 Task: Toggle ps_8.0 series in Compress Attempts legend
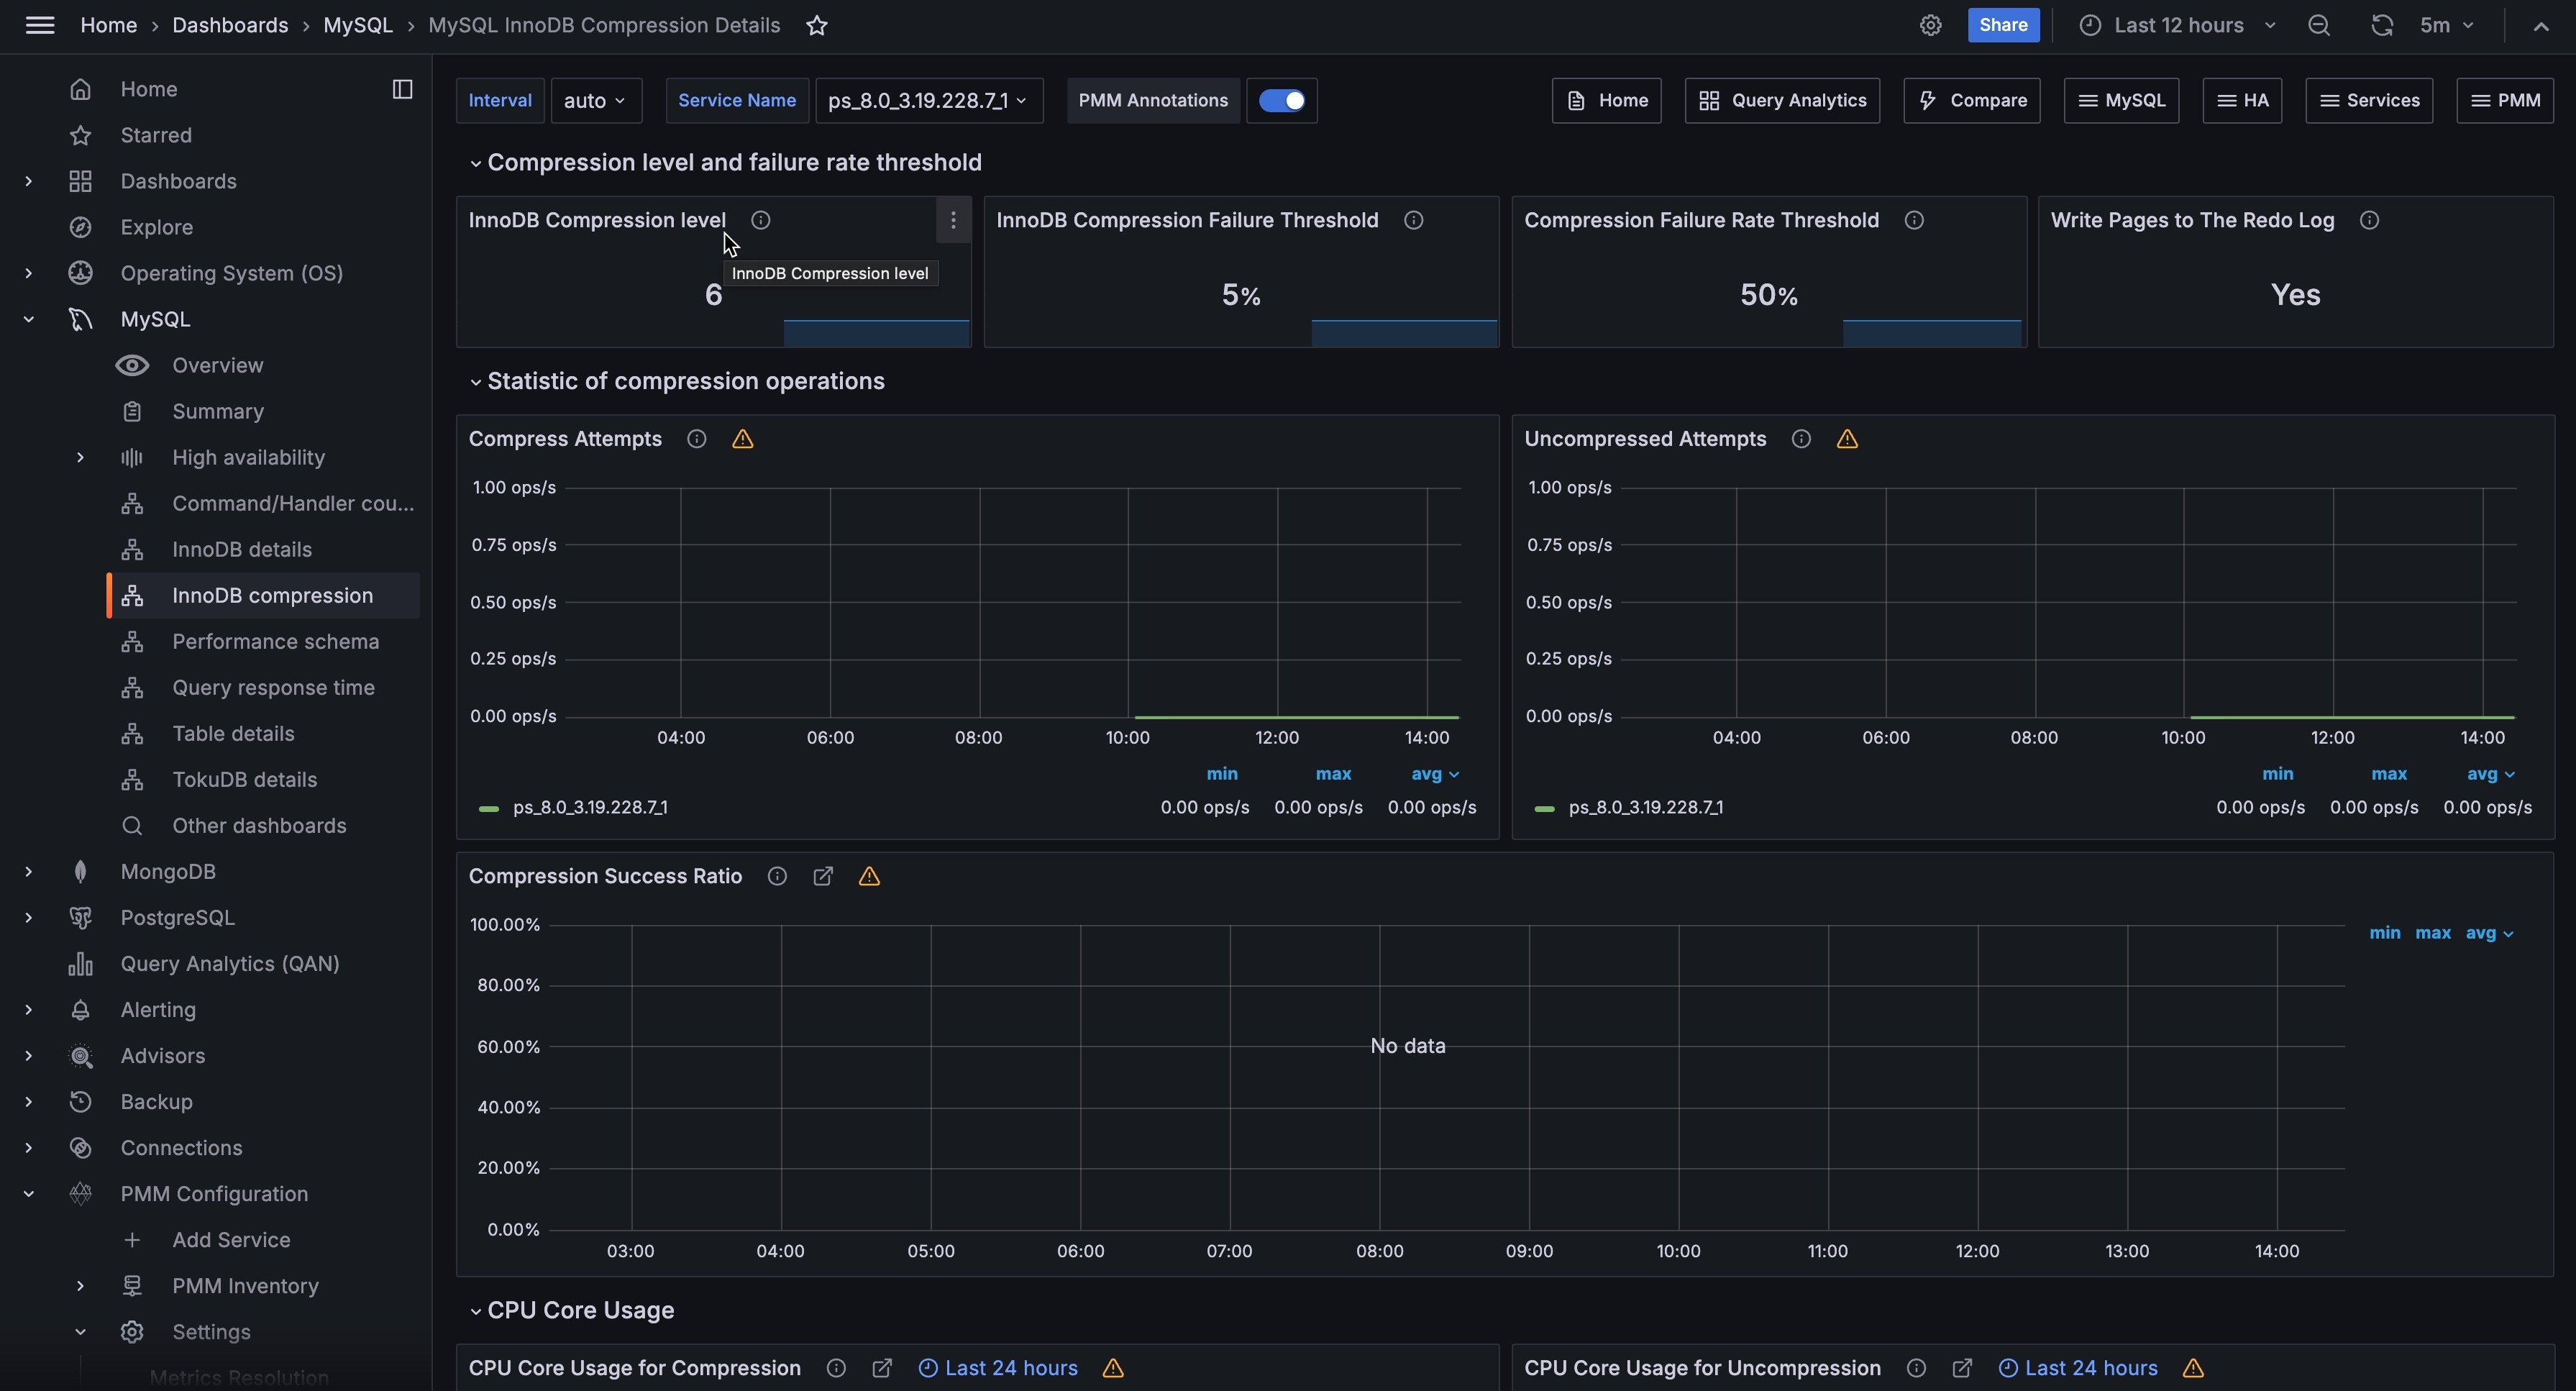click(x=589, y=808)
